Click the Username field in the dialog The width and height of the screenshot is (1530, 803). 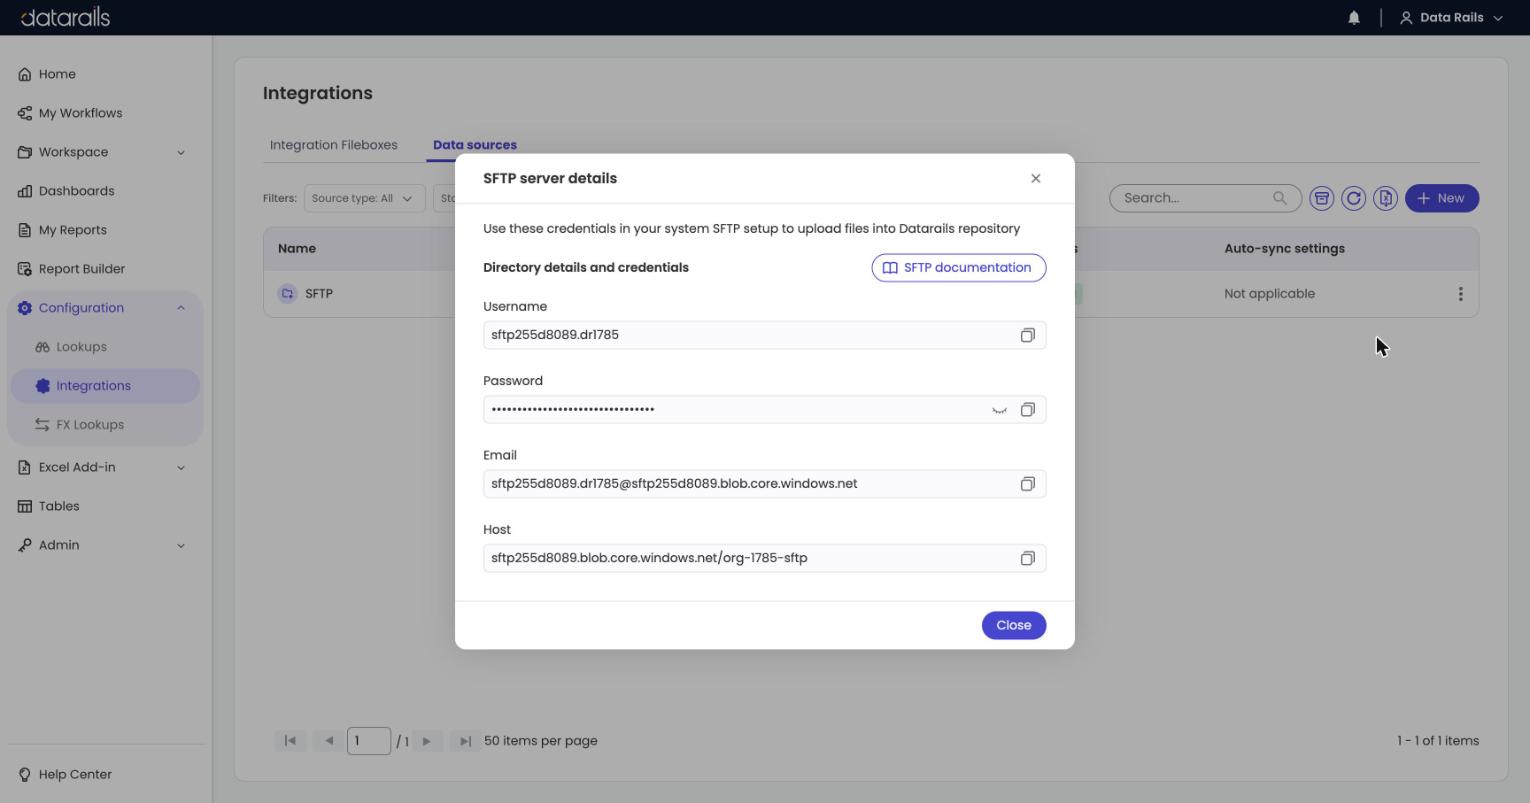(x=764, y=335)
